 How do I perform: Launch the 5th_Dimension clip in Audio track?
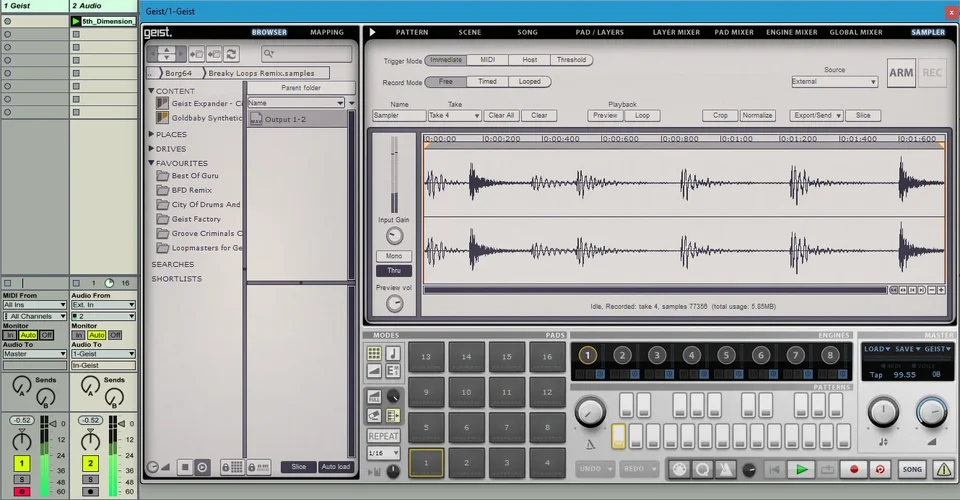(x=76, y=21)
